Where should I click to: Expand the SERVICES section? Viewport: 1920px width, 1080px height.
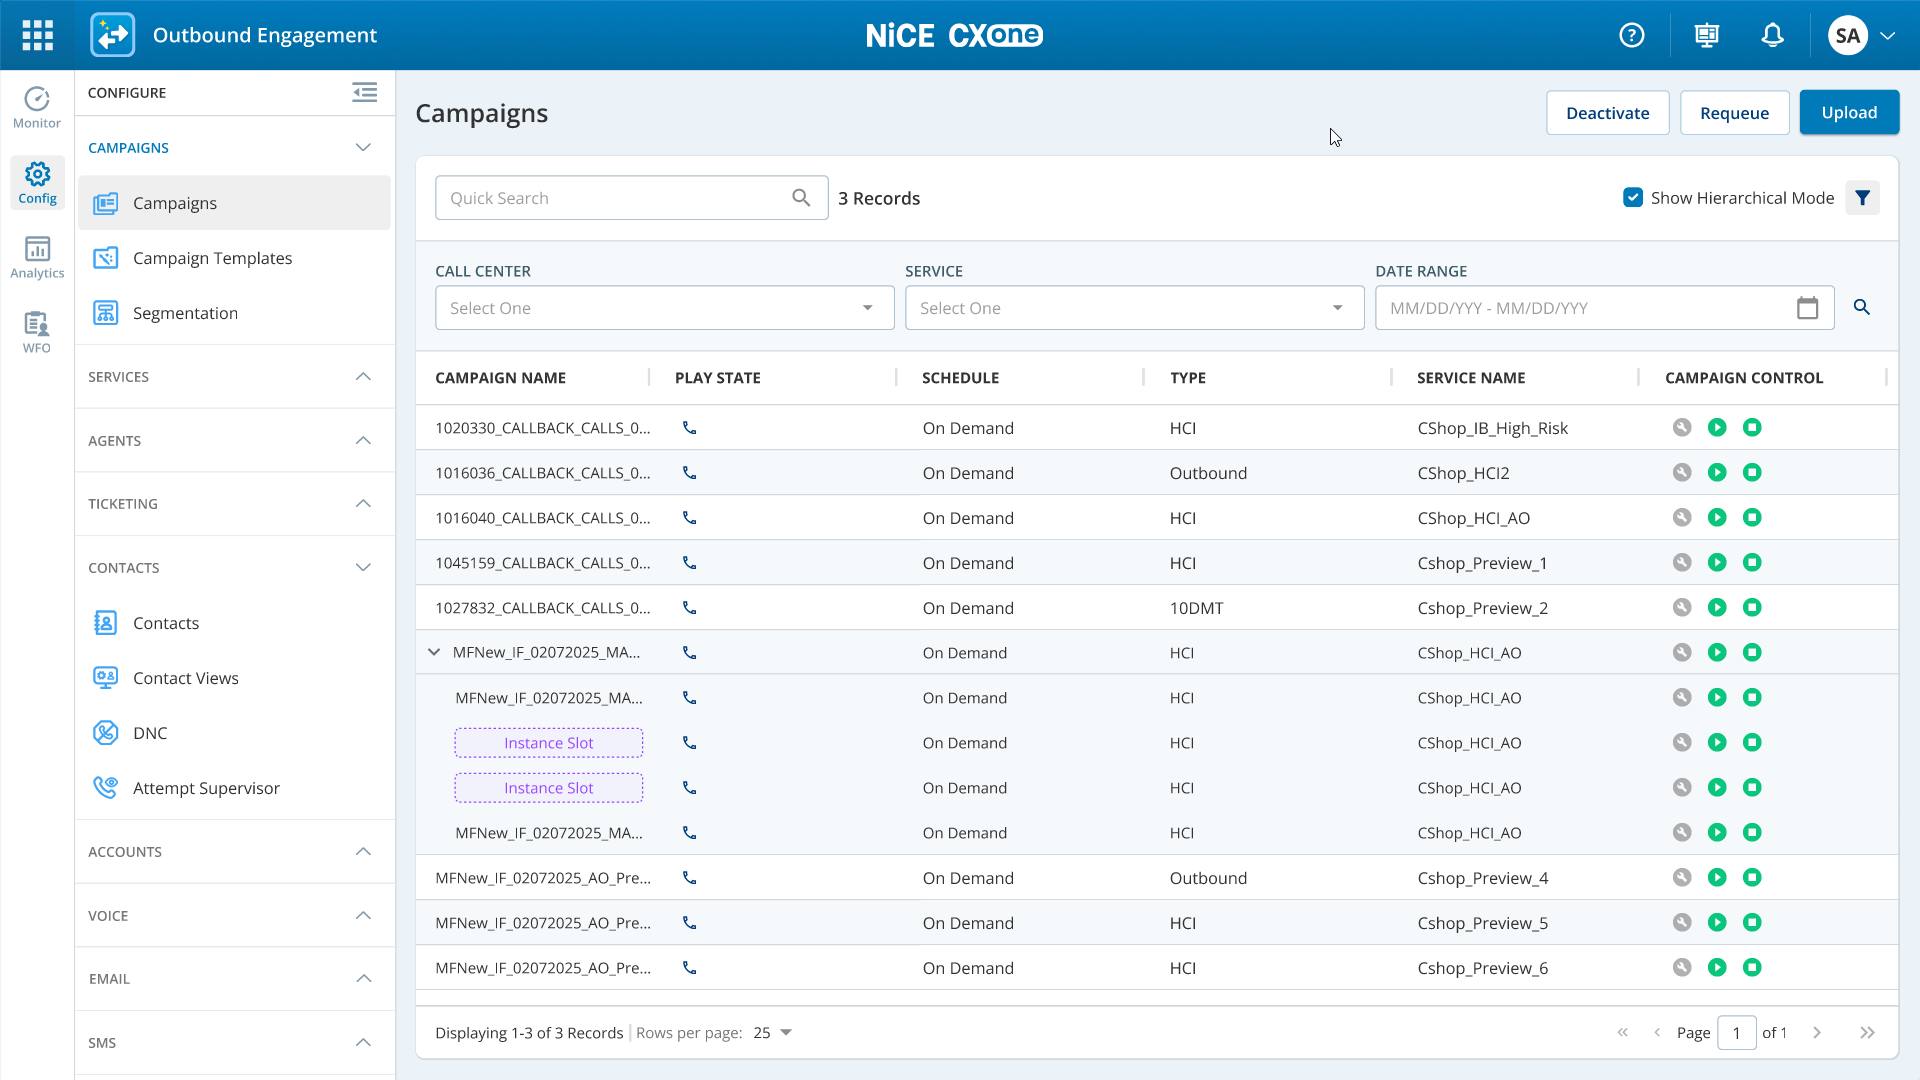click(363, 377)
